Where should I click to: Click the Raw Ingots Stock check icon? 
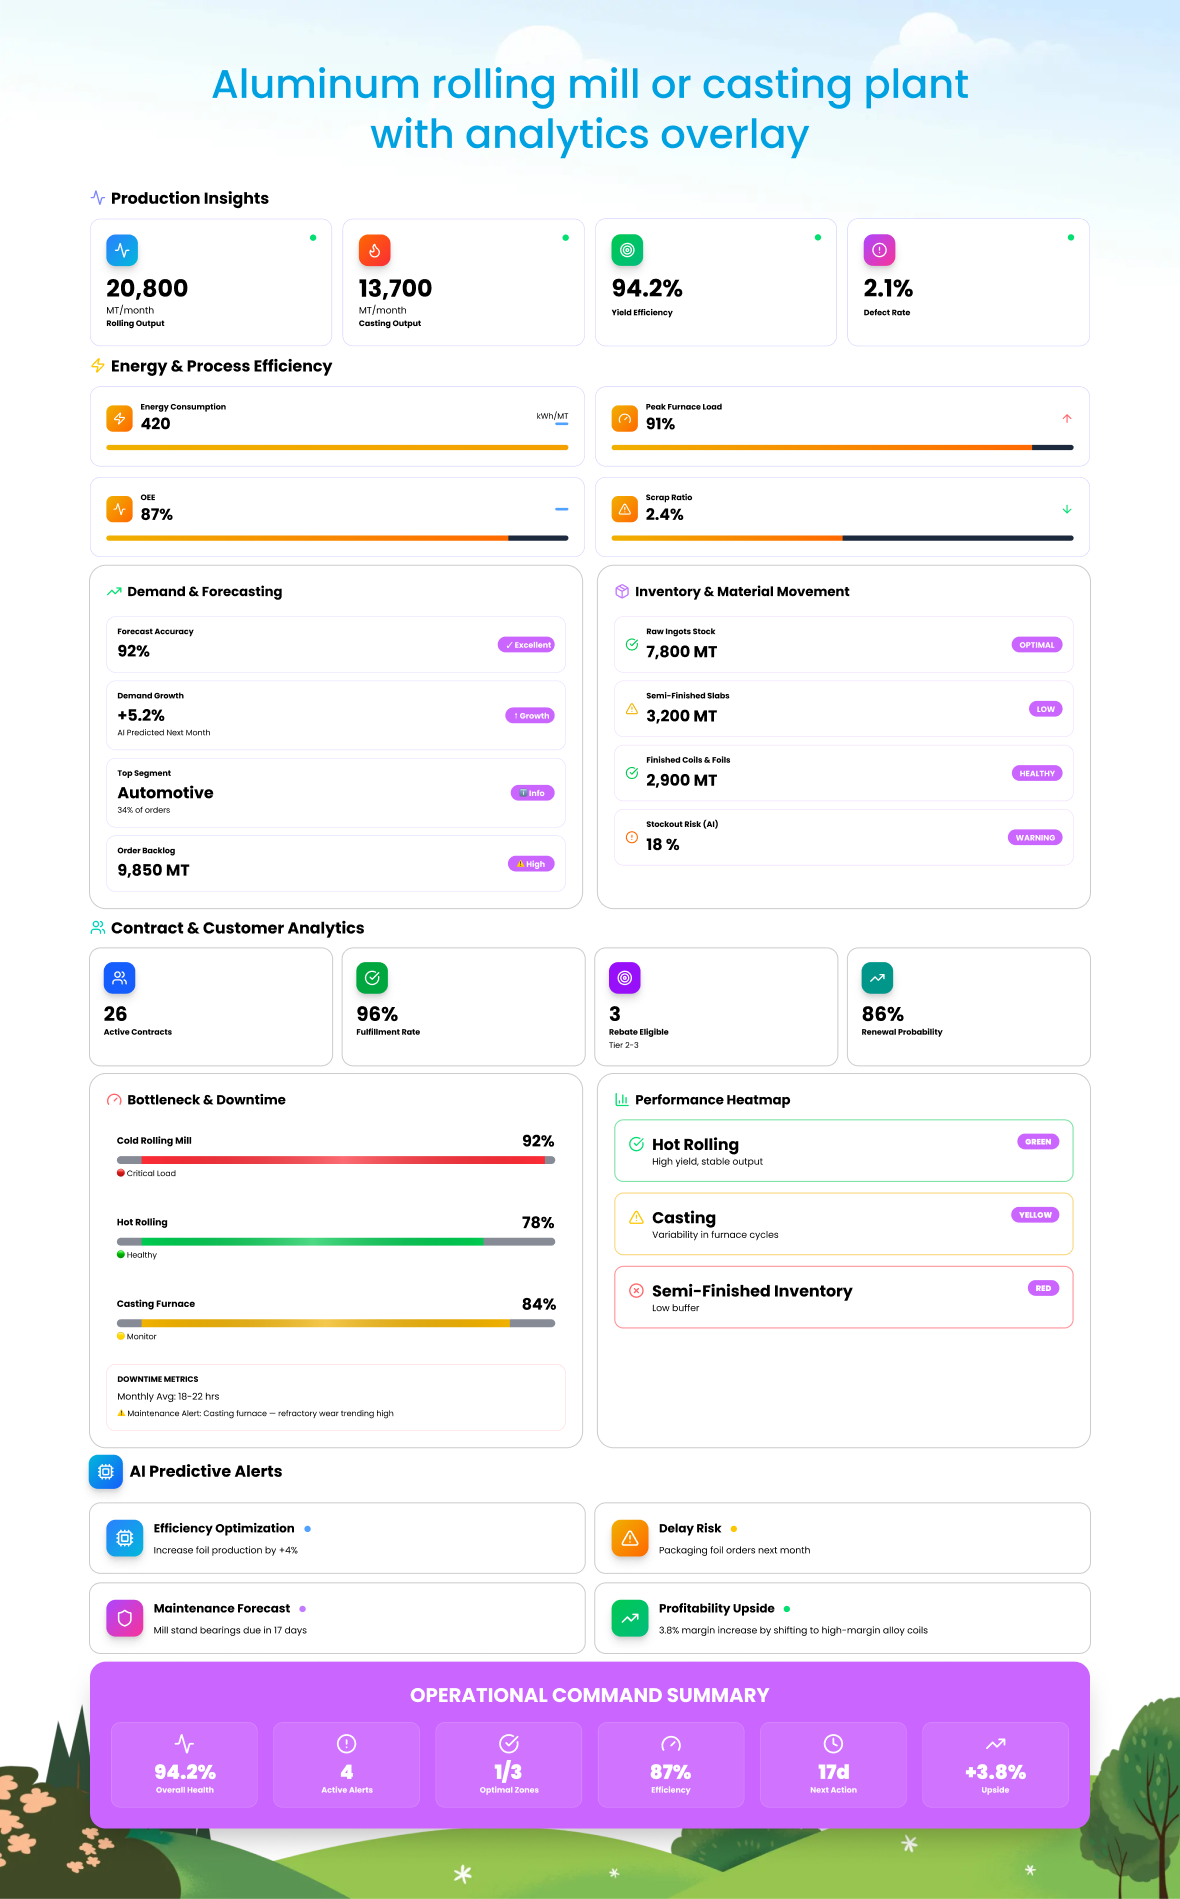[632, 645]
